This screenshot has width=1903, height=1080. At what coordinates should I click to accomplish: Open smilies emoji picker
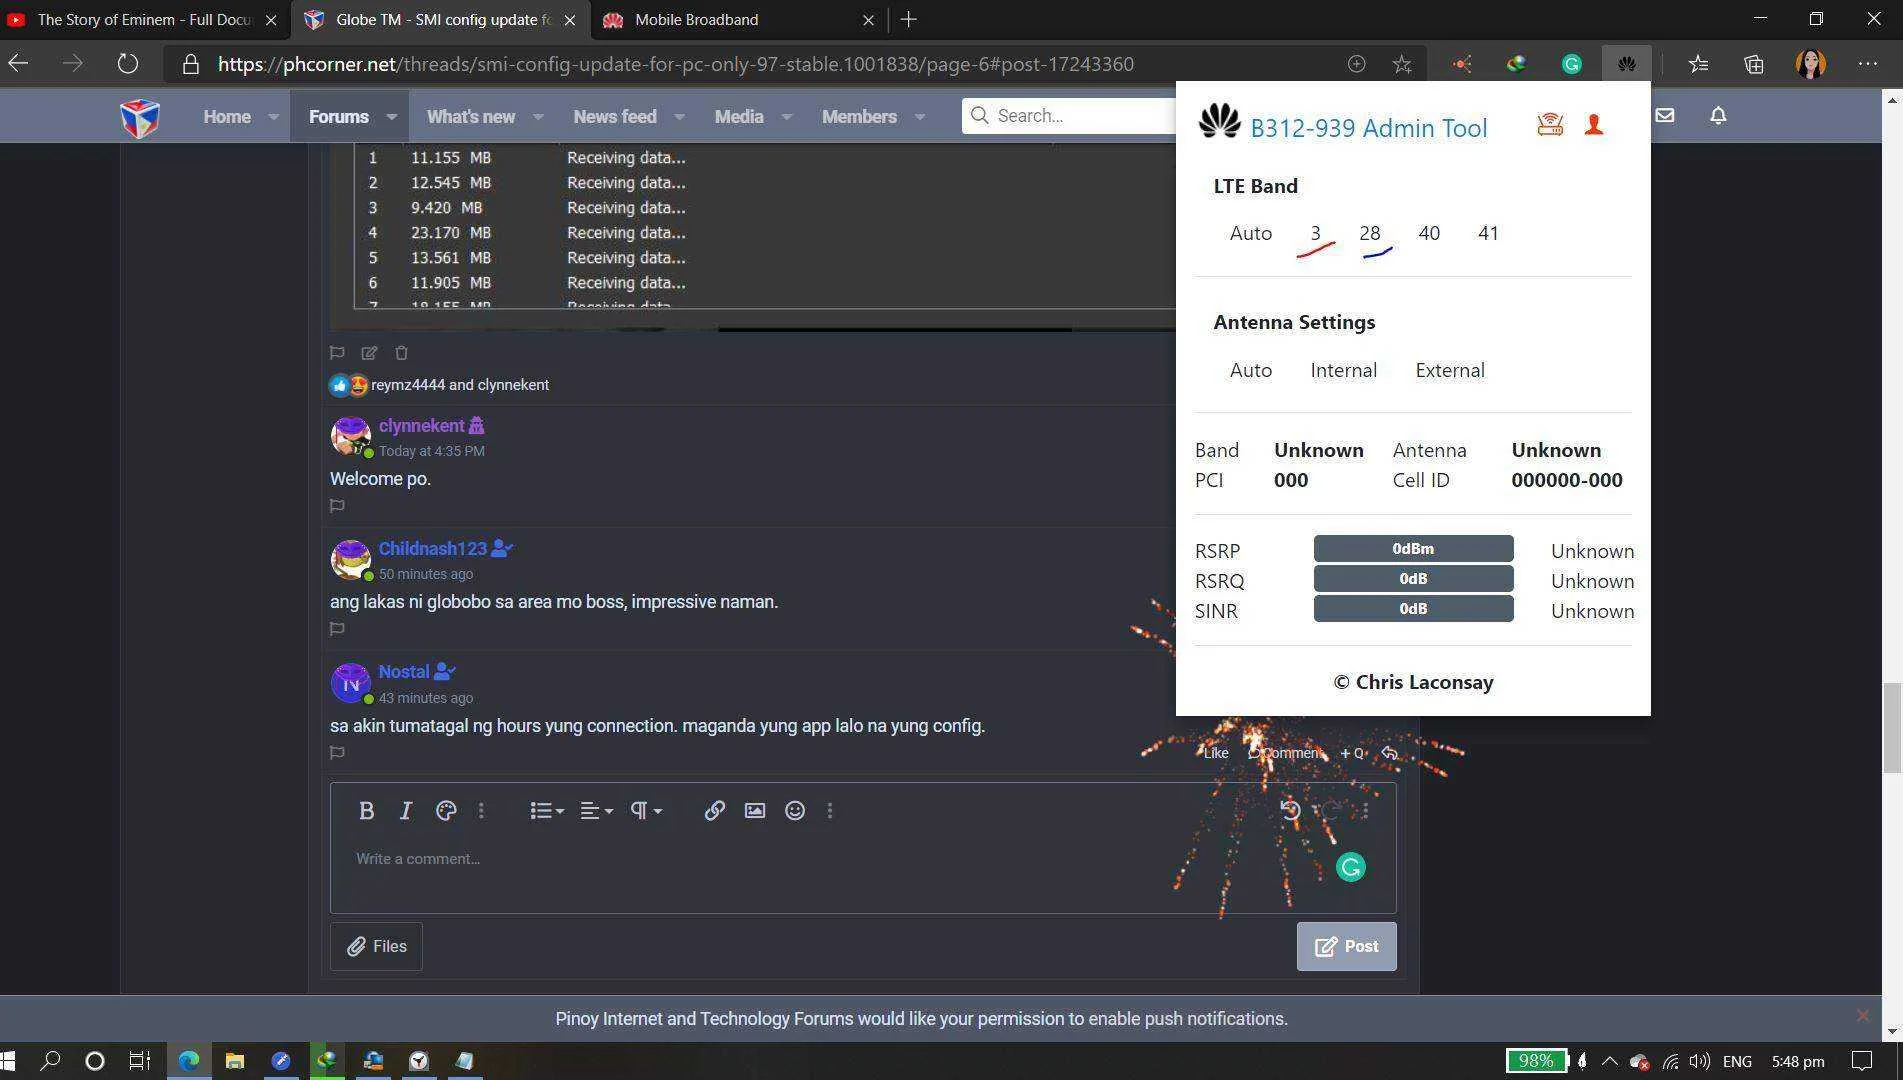point(795,811)
